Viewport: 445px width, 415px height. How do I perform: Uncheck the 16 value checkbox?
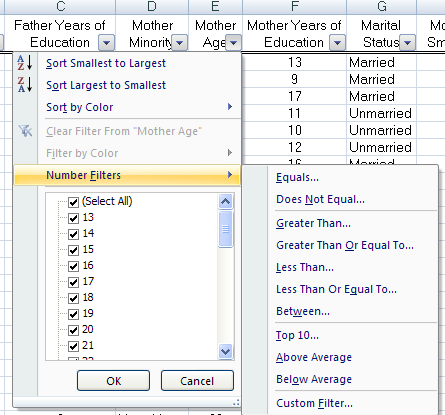click(x=73, y=266)
